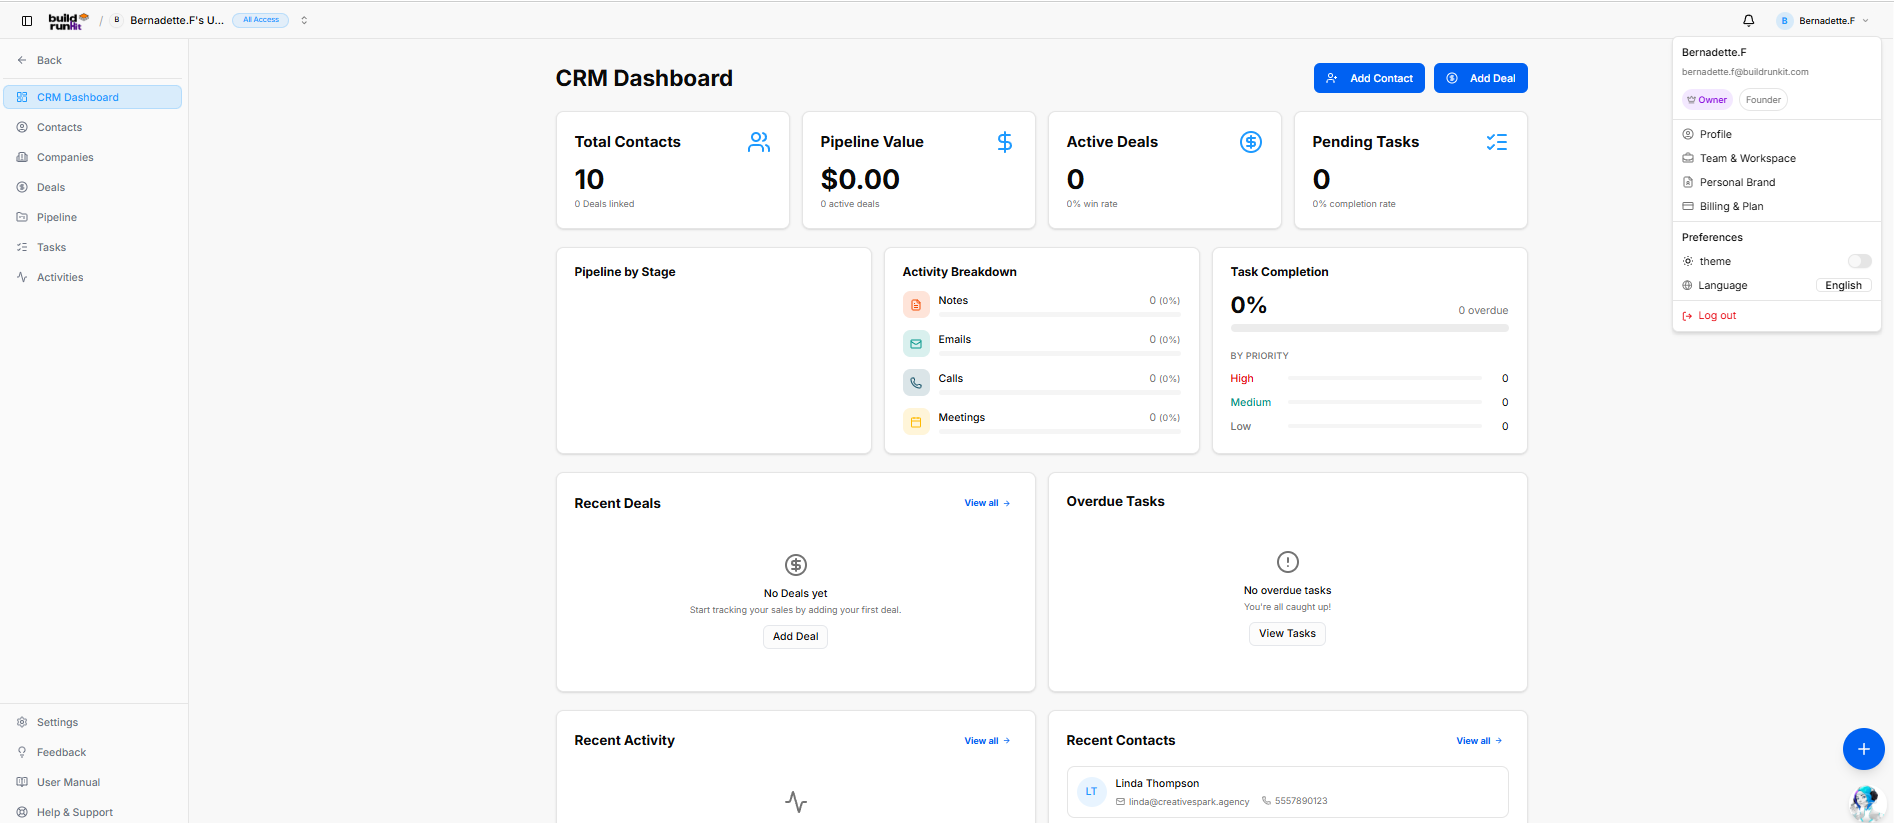The width and height of the screenshot is (1894, 823).
Task: Click the Add Contact button
Action: click(x=1369, y=78)
